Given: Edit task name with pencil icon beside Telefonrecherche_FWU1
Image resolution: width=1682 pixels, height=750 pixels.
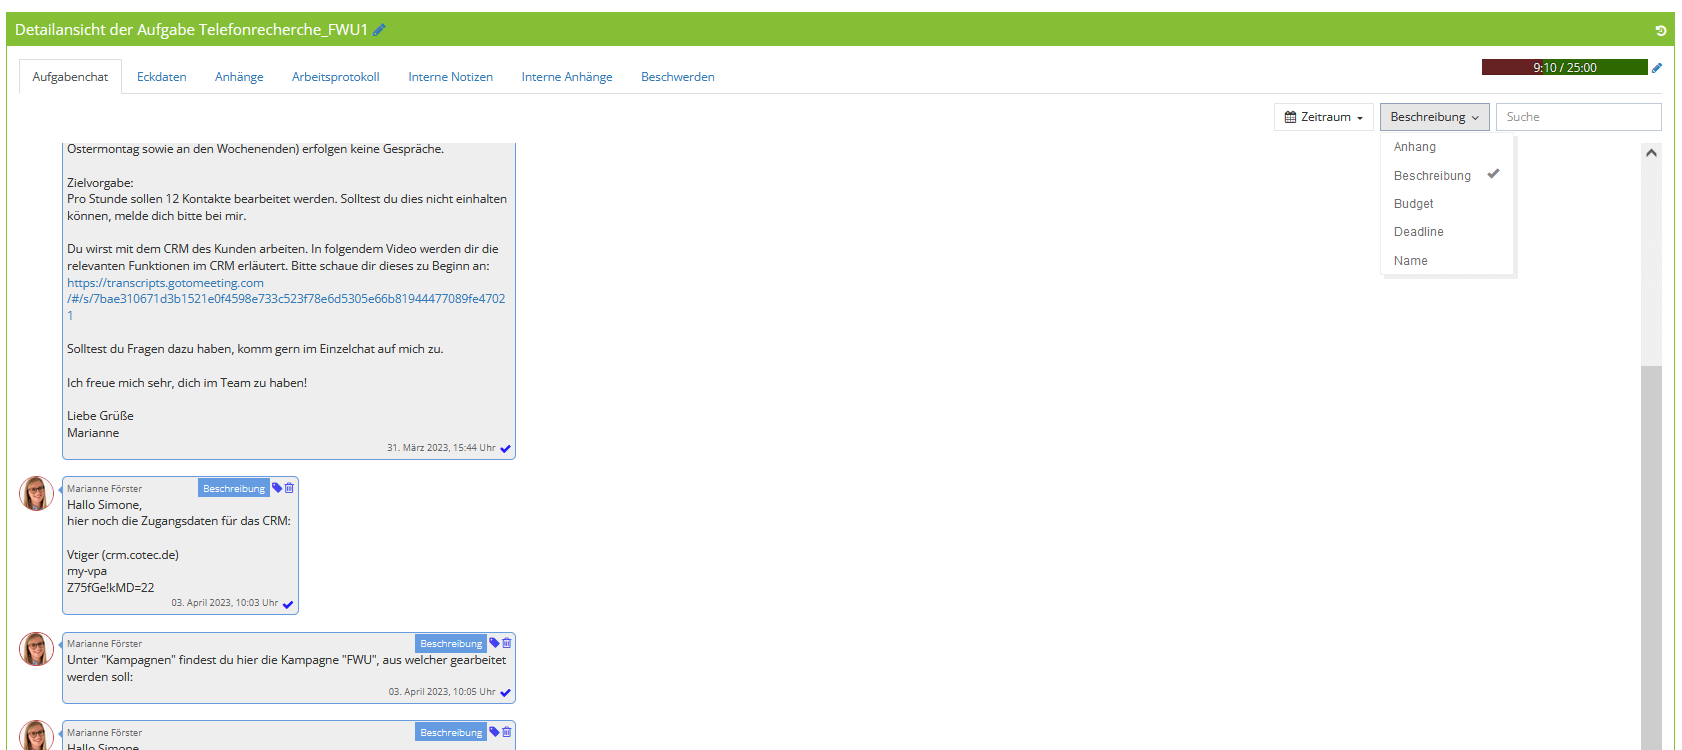Looking at the screenshot, I should pos(379,30).
